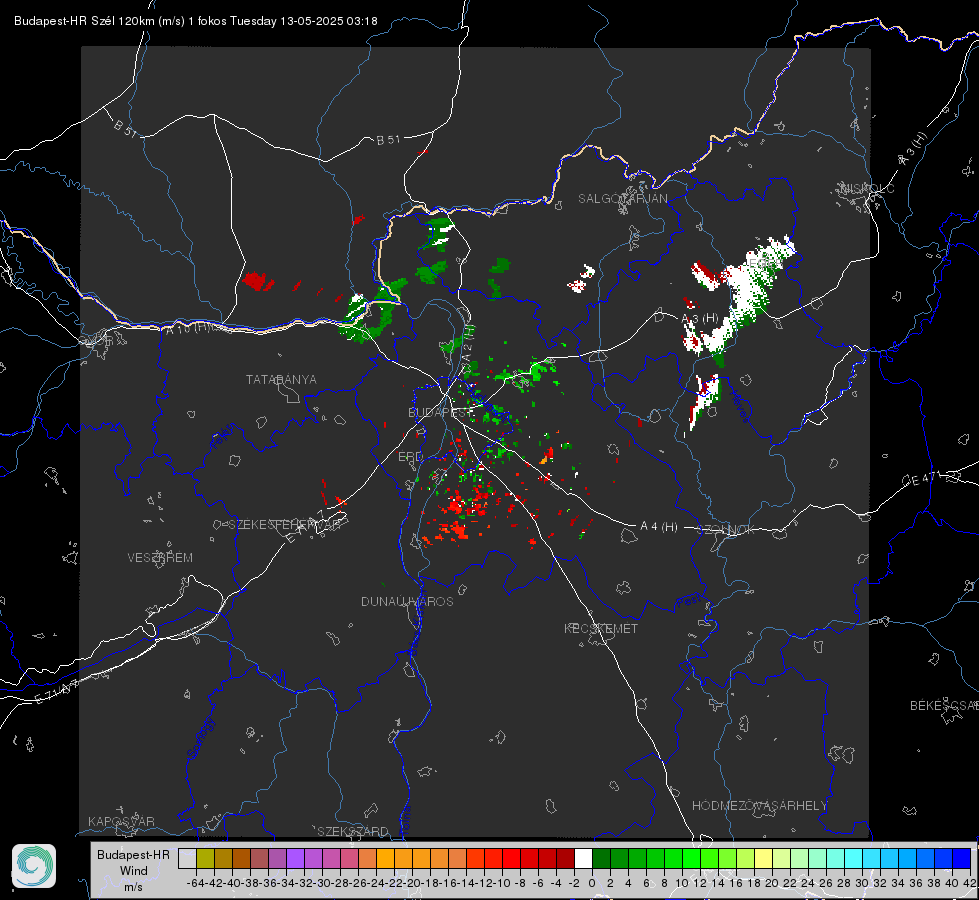Click the olive swatch above -64 in legend
979x900 pixels.
pos(205,858)
